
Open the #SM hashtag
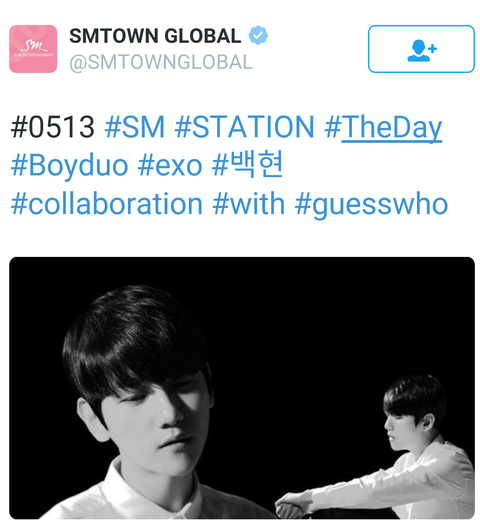click(135, 127)
